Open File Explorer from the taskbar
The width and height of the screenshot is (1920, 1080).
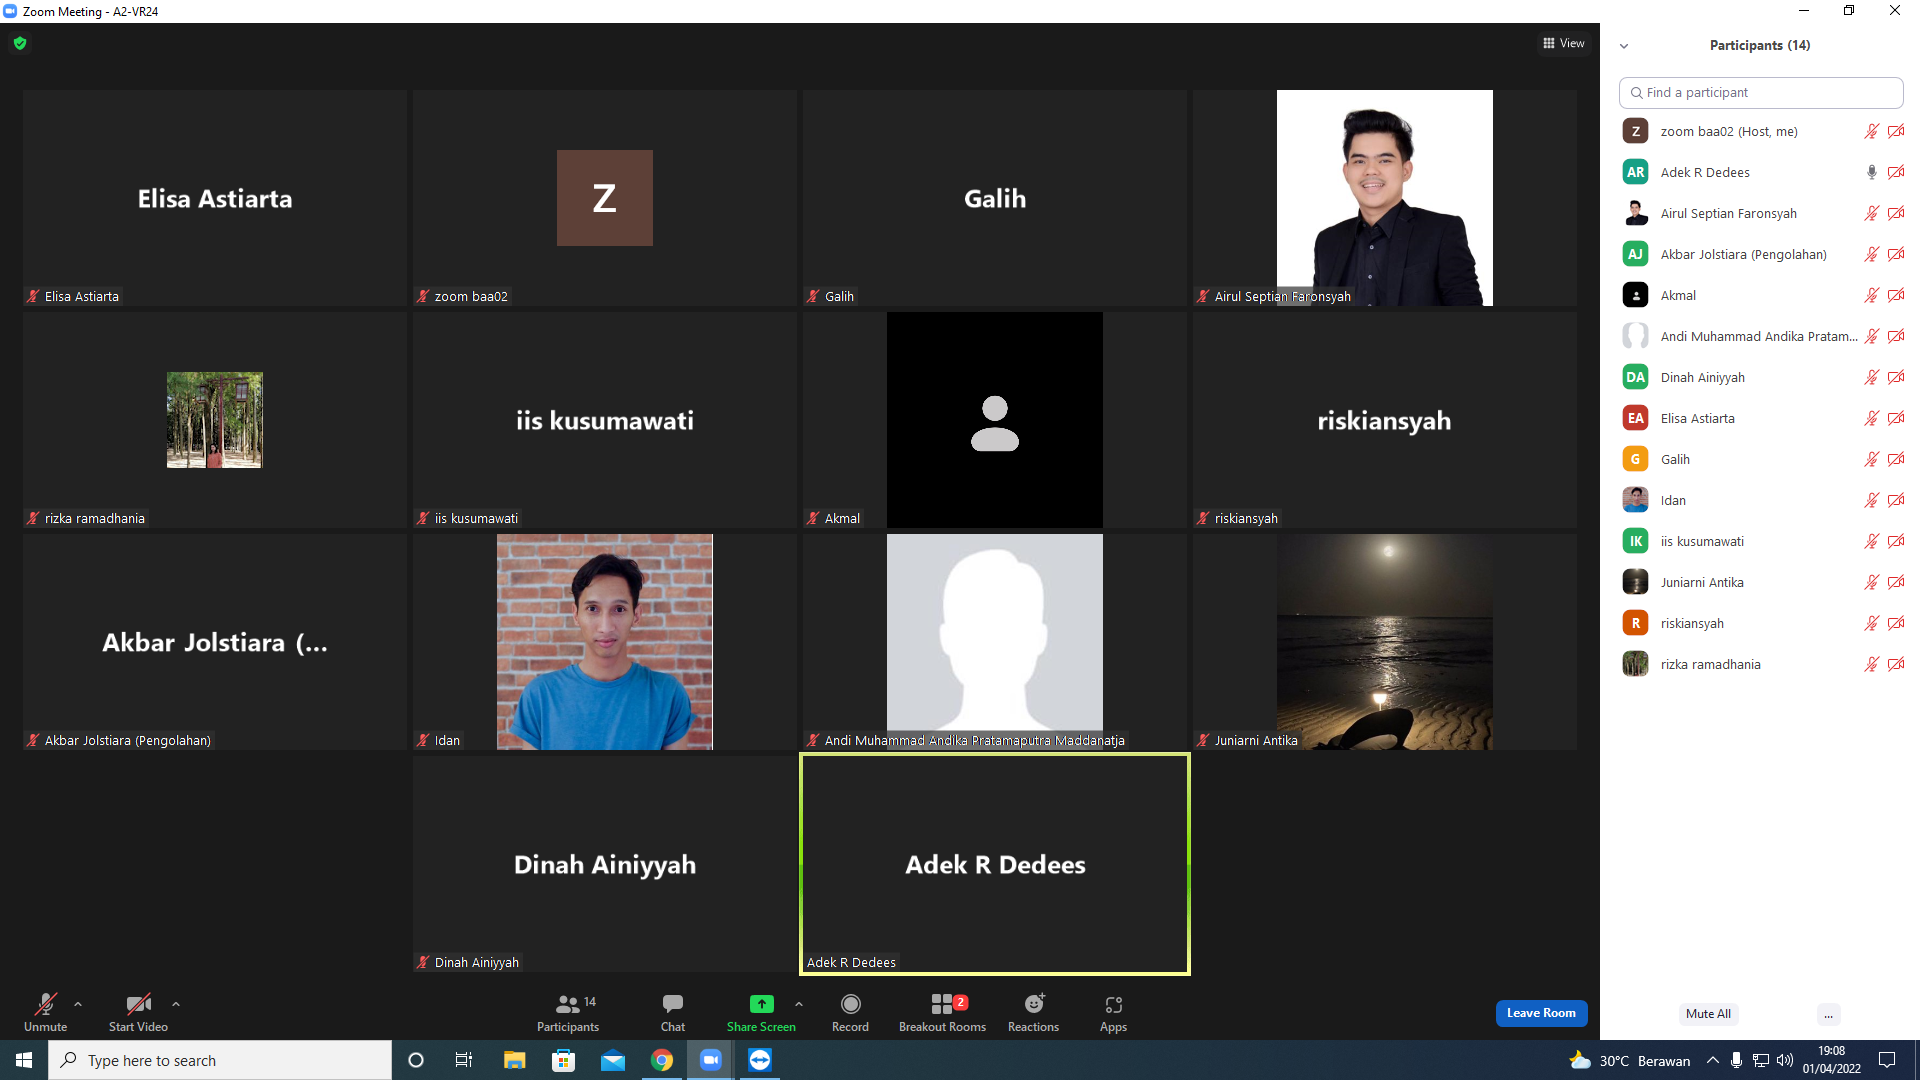(x=514, y=1060)
